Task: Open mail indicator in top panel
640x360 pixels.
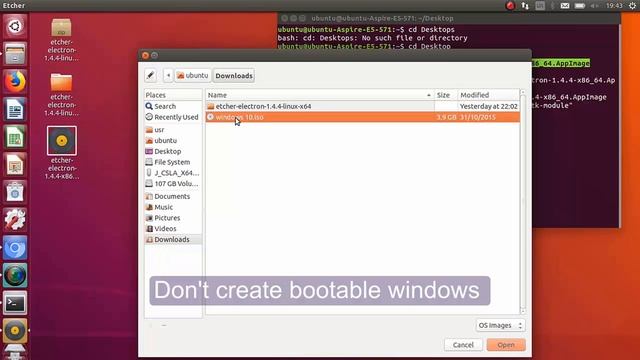Action: (x=565, y=6)
